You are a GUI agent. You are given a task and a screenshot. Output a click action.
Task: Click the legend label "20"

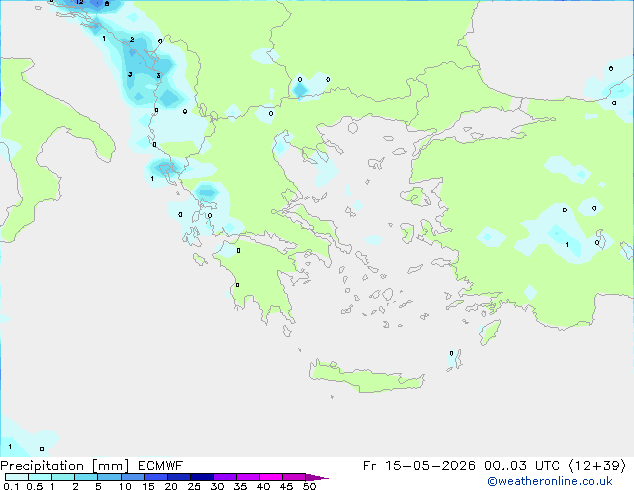tap(171, 486)
